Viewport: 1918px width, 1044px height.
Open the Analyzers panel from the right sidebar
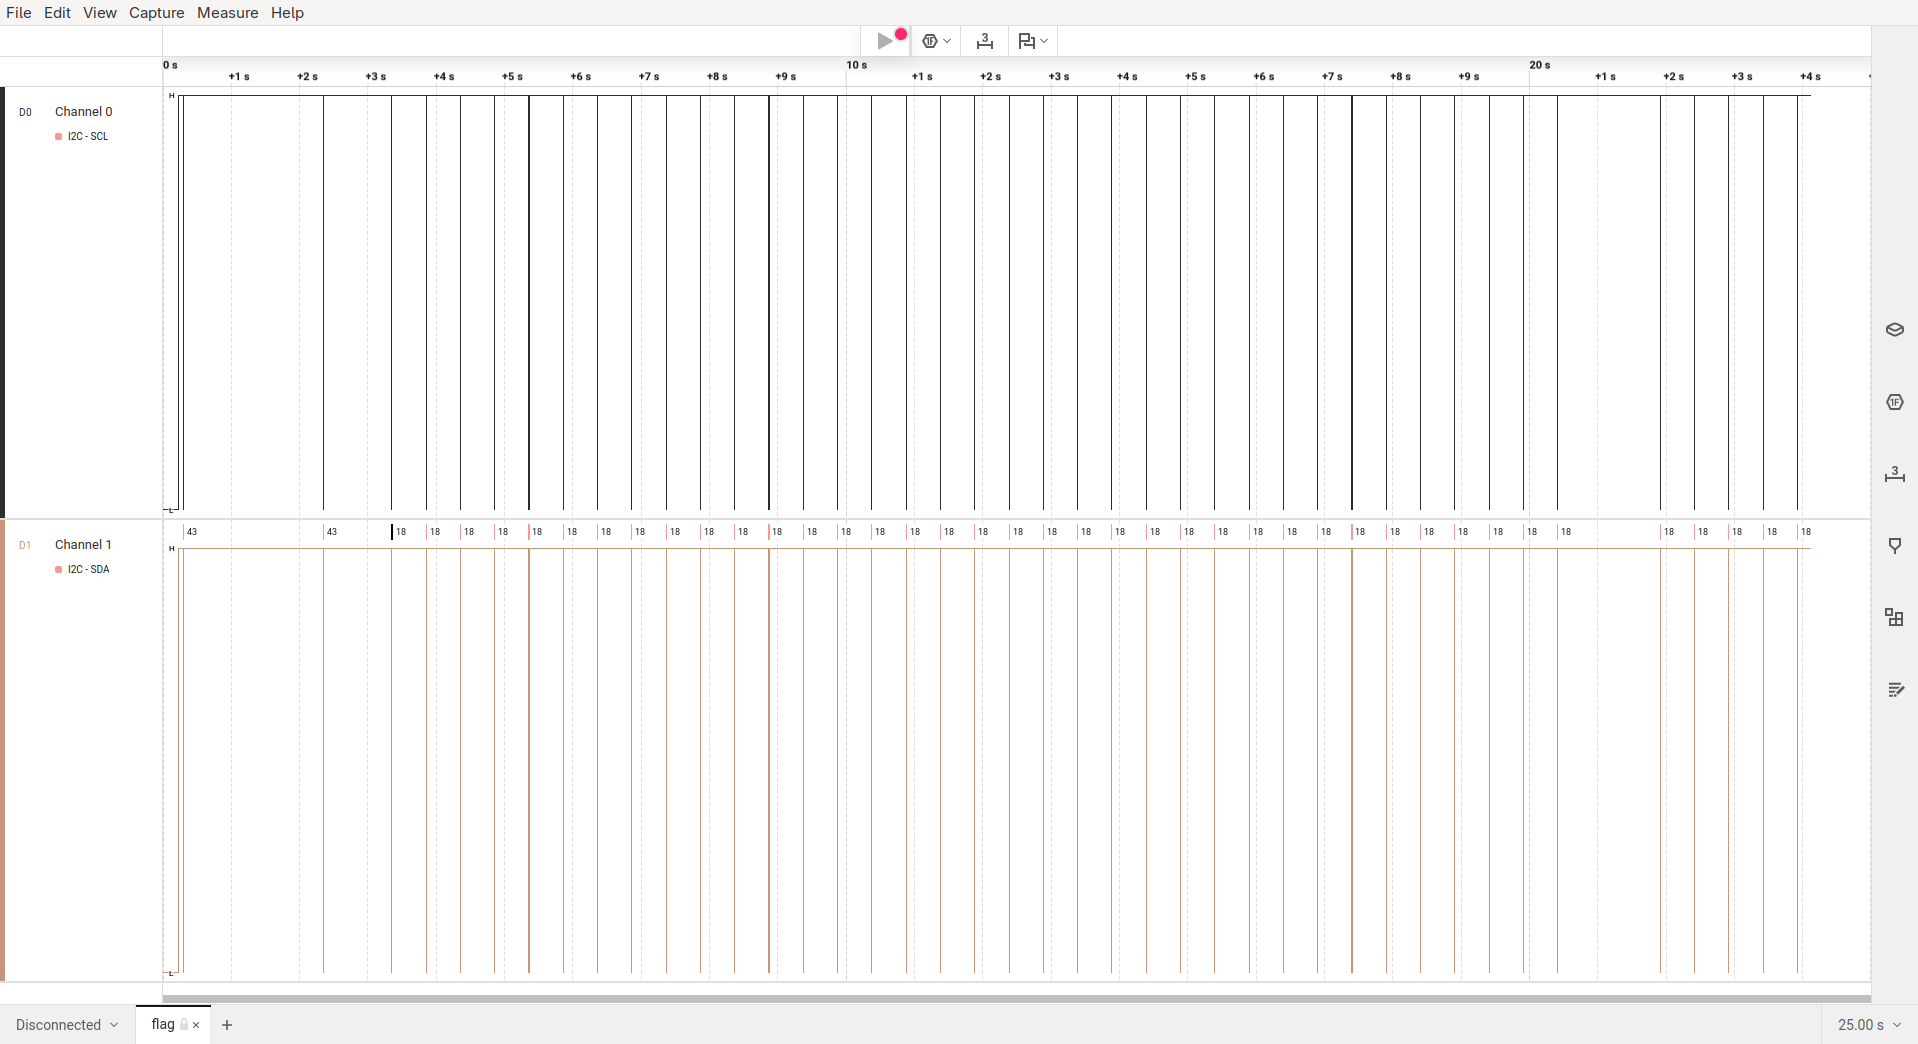(x=1894, y=402)
